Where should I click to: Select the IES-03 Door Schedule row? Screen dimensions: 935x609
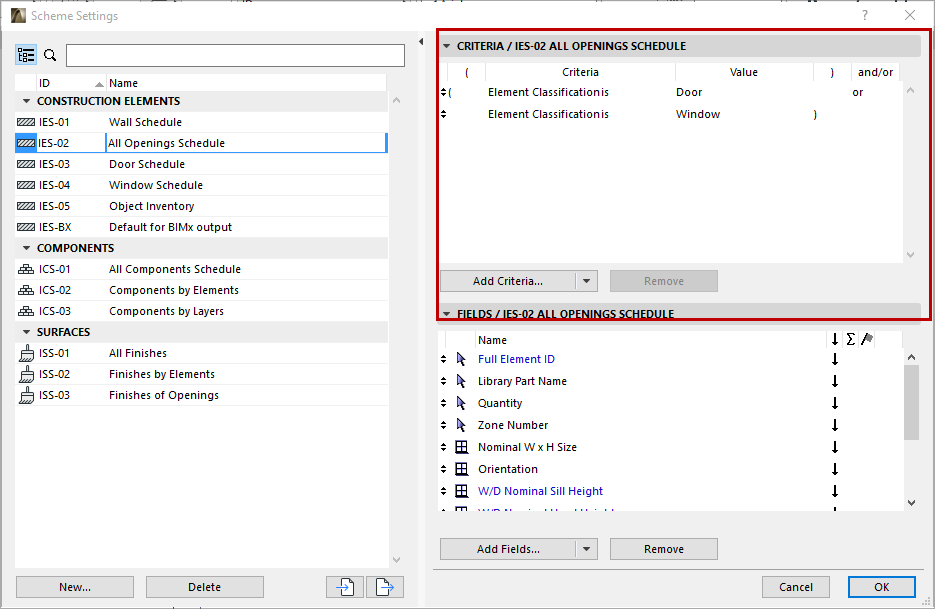tap(201, 164)
